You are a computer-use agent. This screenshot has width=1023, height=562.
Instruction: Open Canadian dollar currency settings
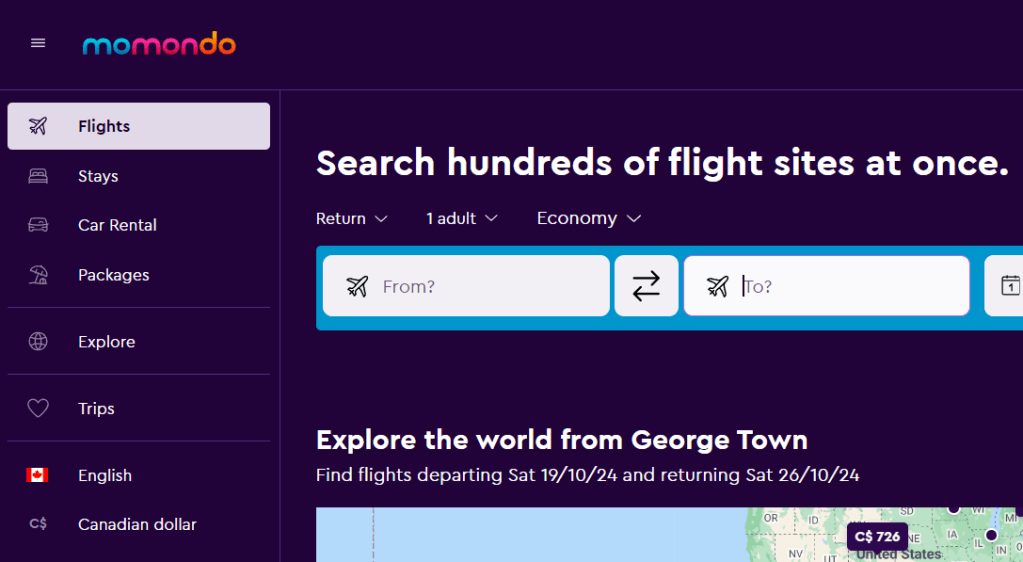[137, 524]
